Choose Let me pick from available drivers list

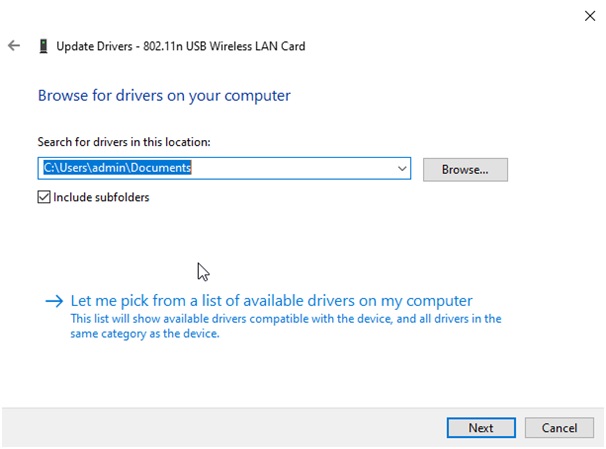[x=271, y=301]
